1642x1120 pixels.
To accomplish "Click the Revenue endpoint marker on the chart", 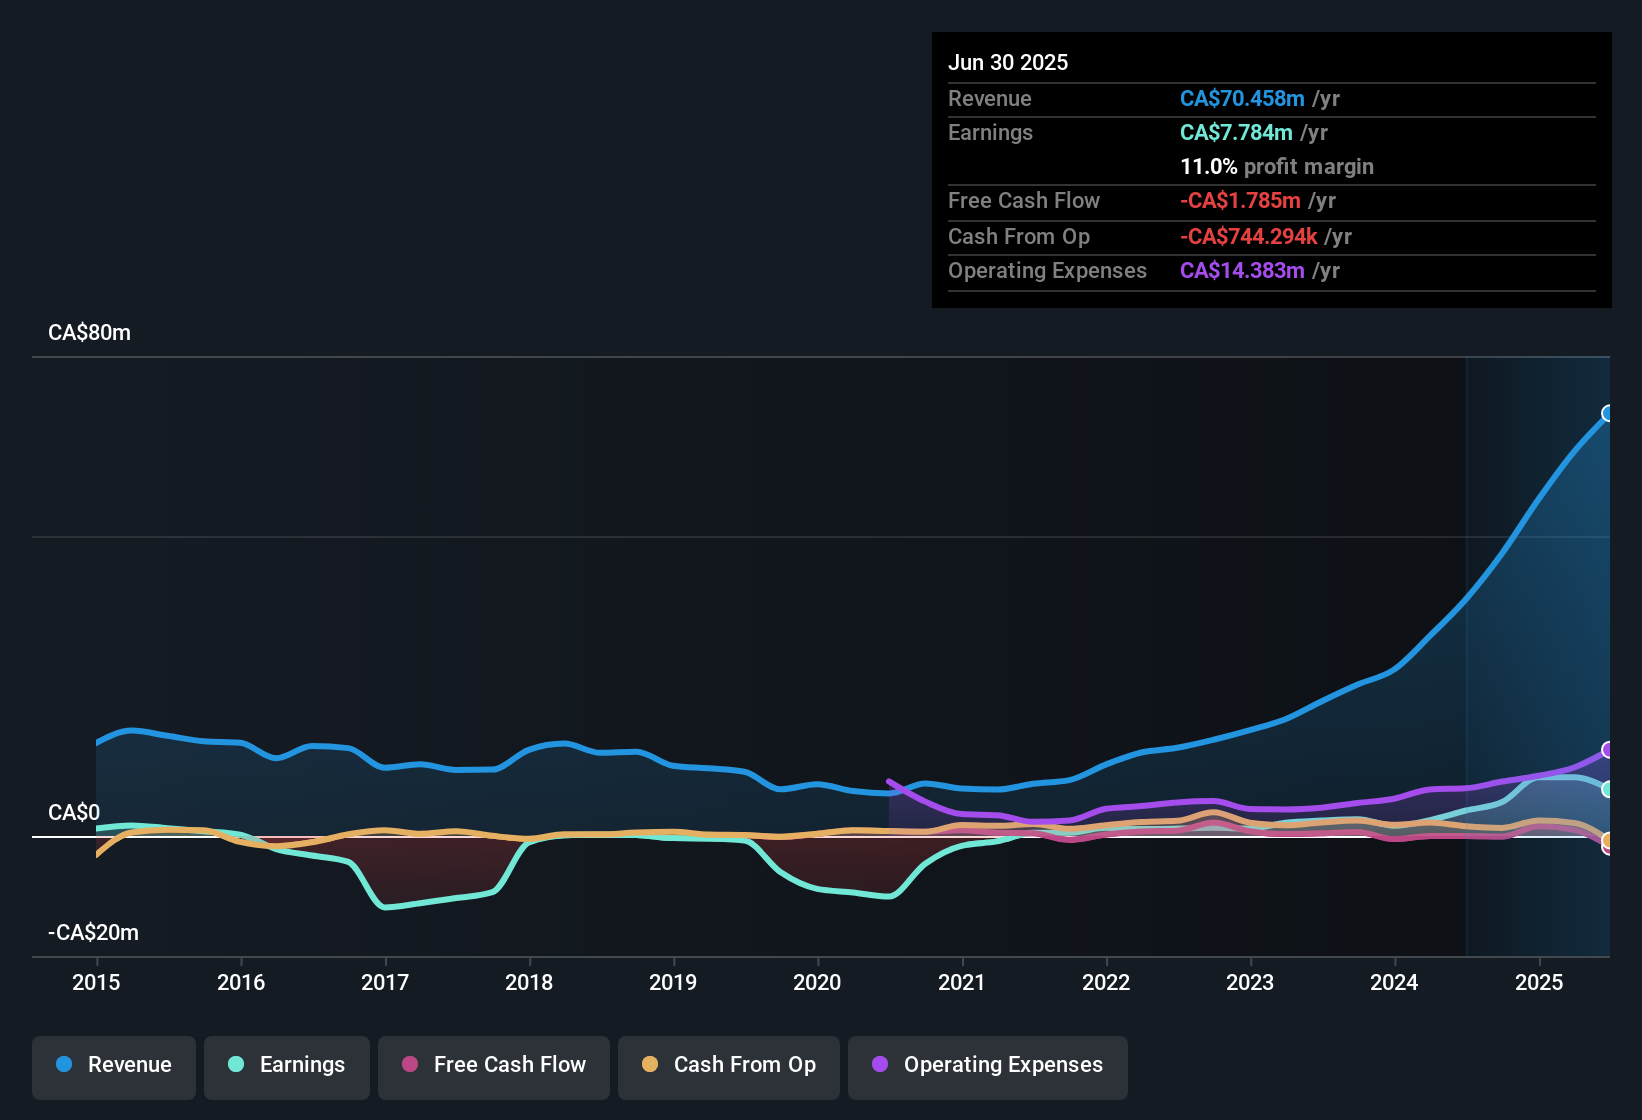I will pos(1608,413).
